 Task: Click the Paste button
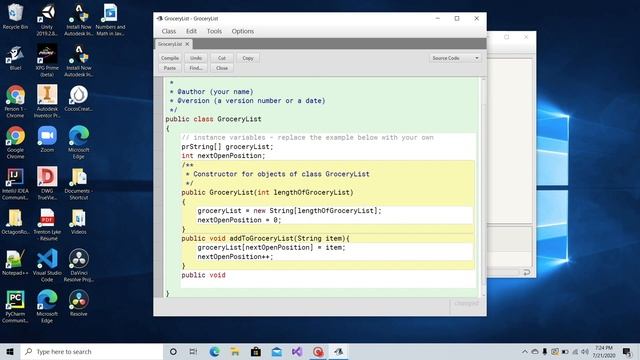tap(170, 68)
